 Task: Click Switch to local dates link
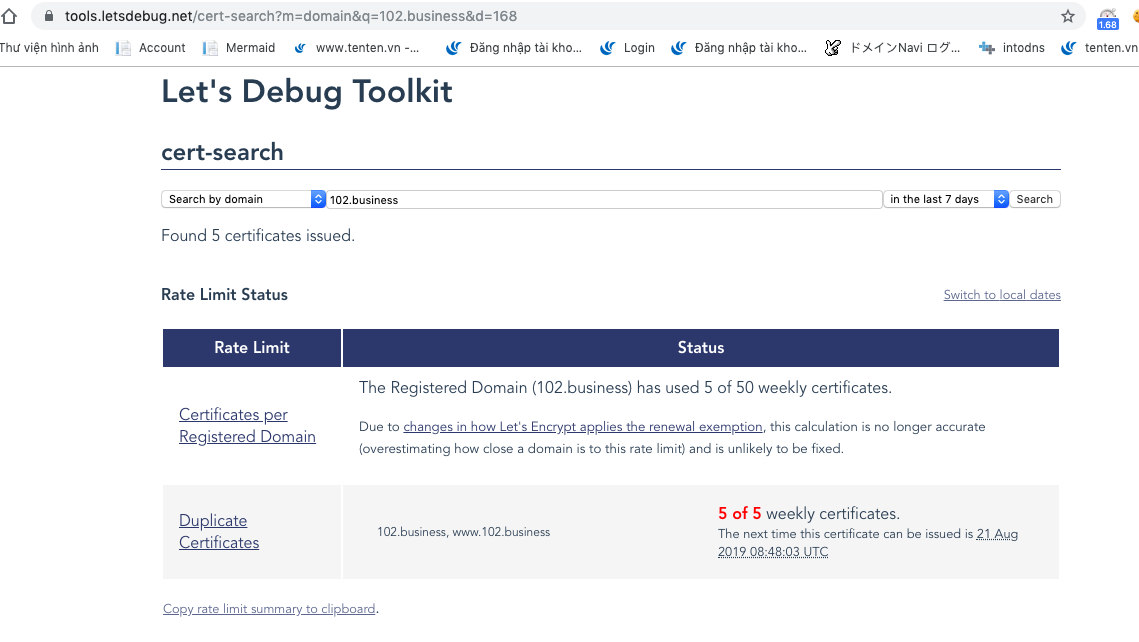click(x=1002, y=295)
